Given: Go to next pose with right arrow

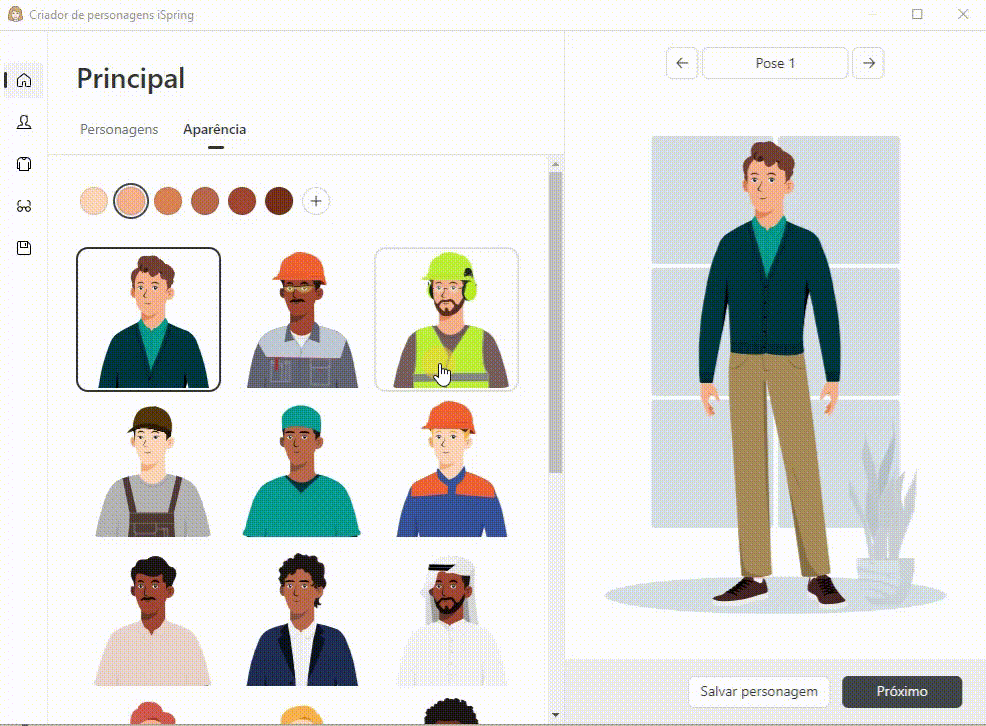Looking at the screenshot, I should point(868,63).
